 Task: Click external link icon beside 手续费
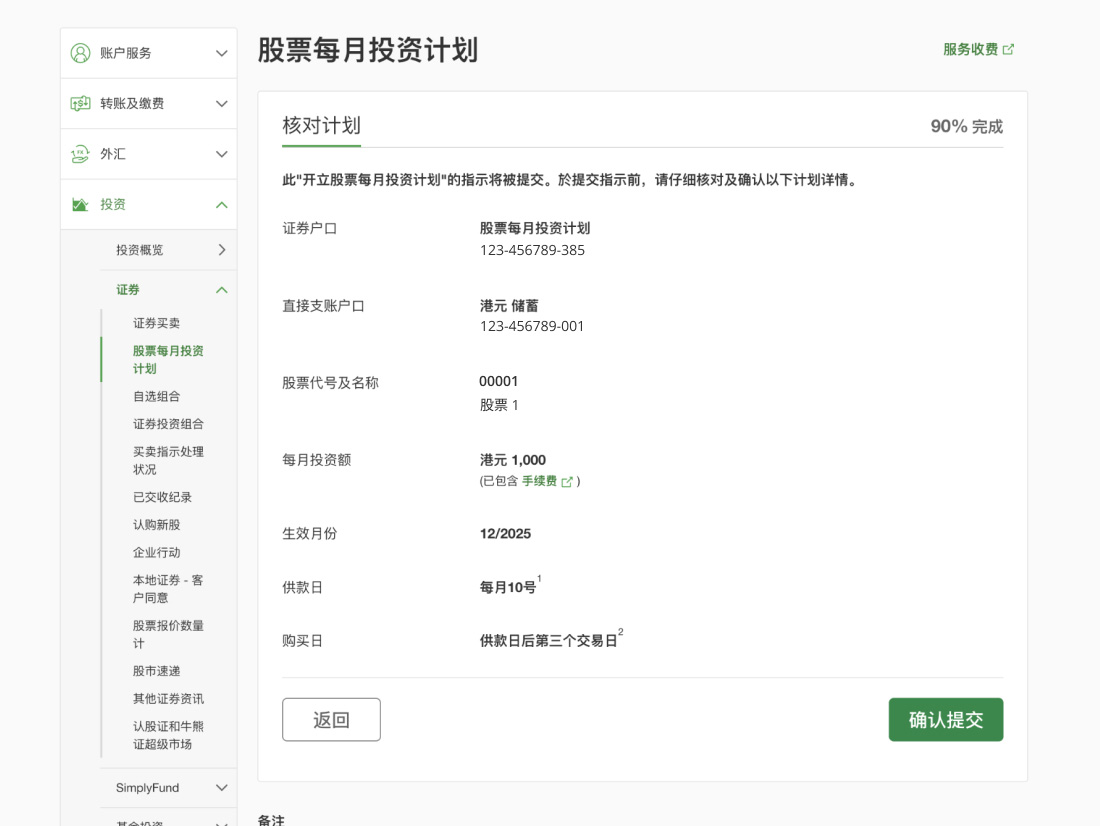click(x=567, y=482)
